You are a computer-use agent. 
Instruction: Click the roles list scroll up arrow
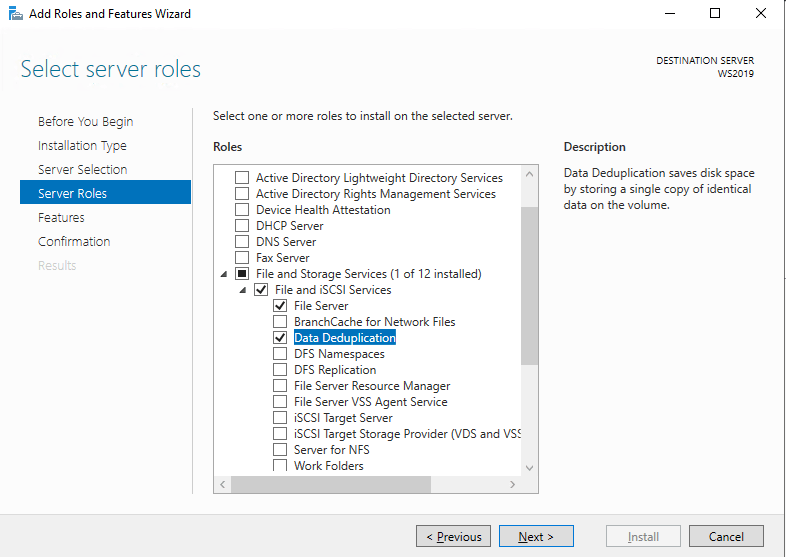(x=529, y=174)
